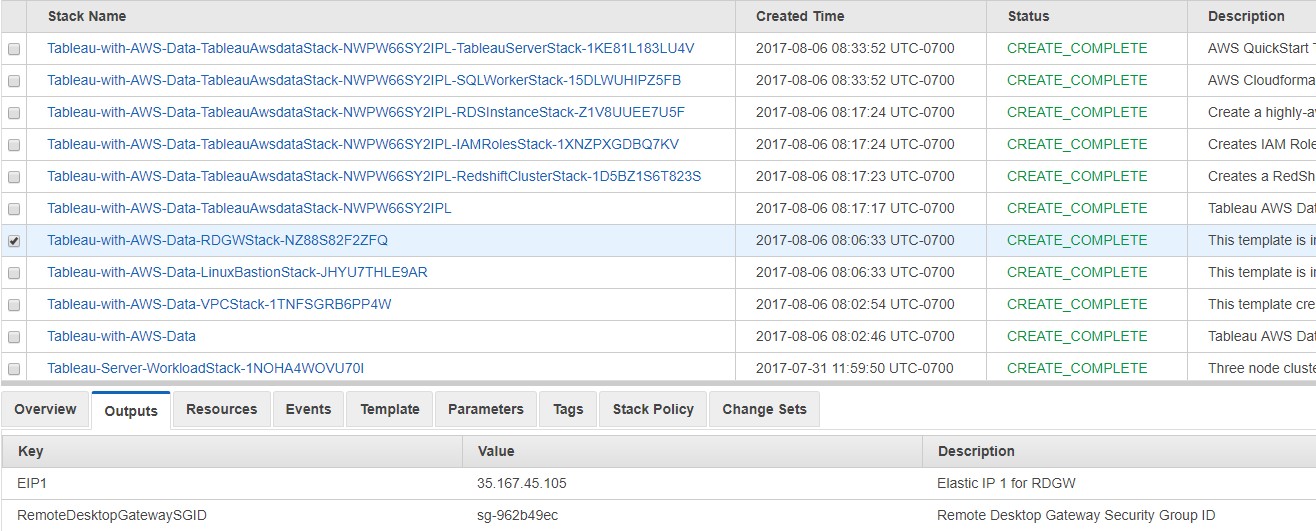
Task: Select the sg-962b49ec output value
Action: pos(517,515)
